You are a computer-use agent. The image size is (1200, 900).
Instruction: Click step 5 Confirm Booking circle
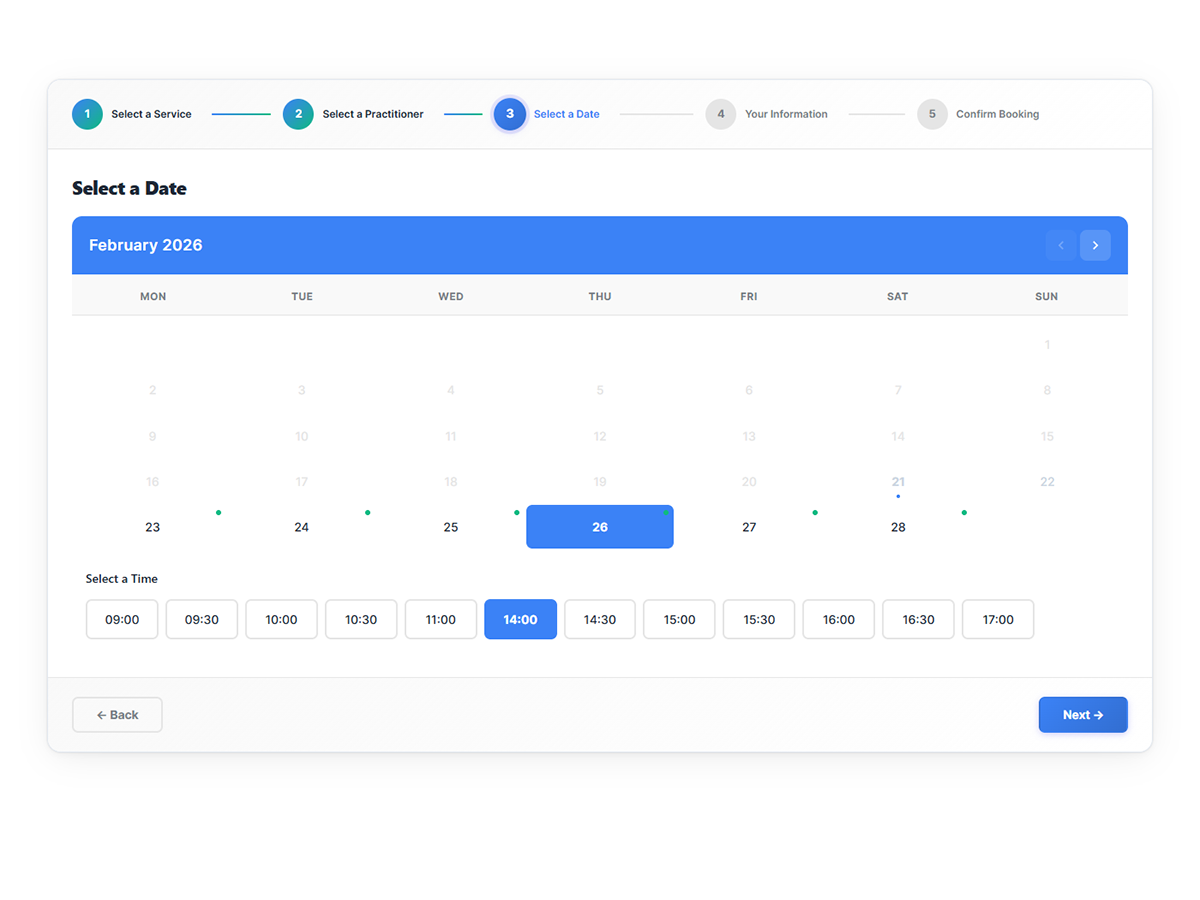[x=932, y=114]
